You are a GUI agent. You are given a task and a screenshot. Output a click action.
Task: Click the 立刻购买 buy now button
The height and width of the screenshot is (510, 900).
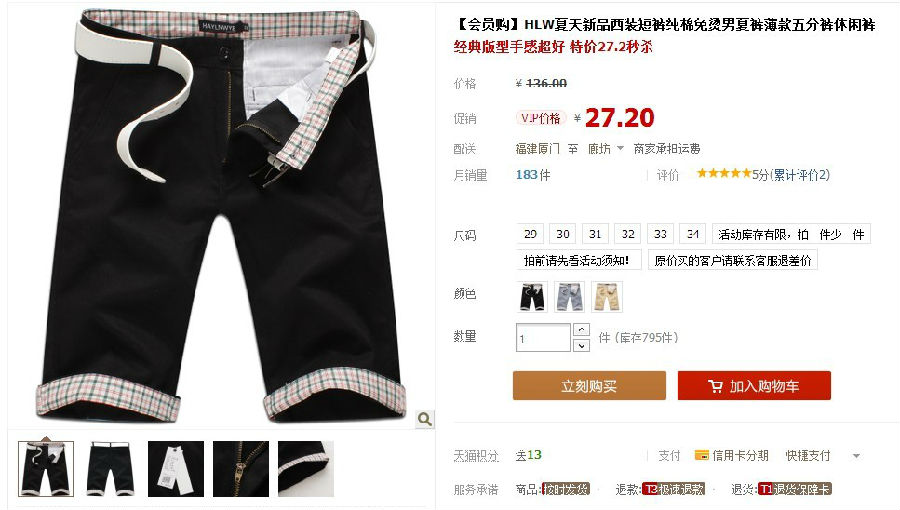589,386
